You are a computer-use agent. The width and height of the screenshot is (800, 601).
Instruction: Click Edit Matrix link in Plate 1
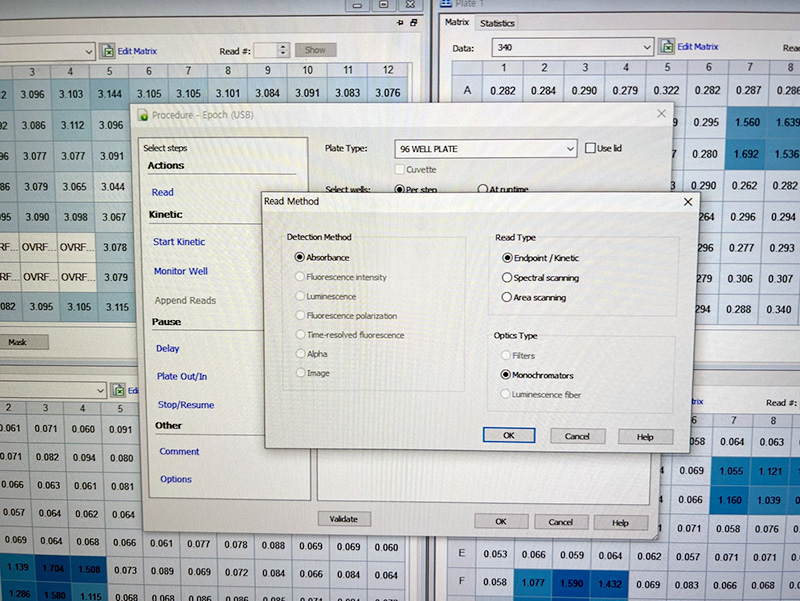point(697,47)
